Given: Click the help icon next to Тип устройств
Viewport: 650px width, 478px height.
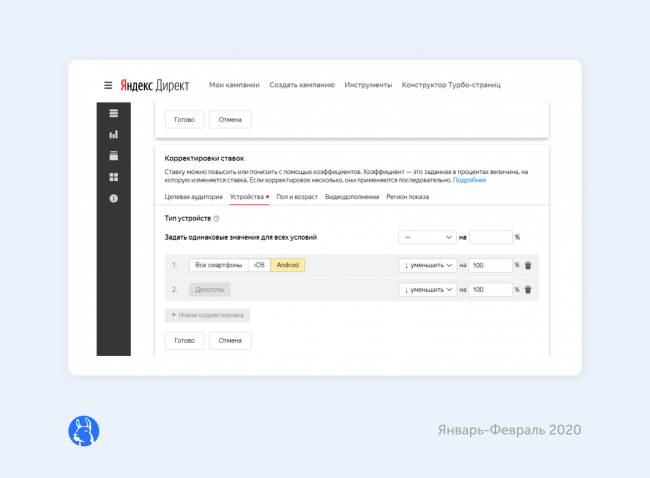Looking at the screenshot, I should coord(216,218).
